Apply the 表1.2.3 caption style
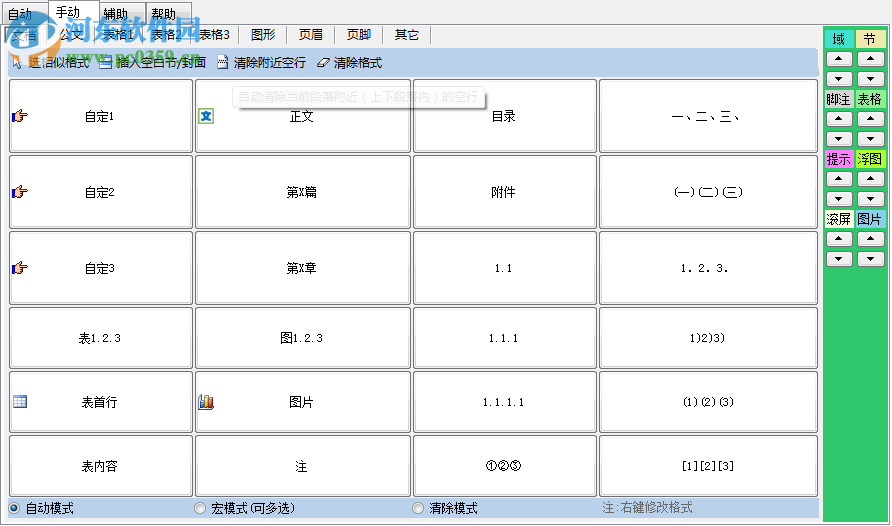This screenshot has width=892, height=526. 101,338
